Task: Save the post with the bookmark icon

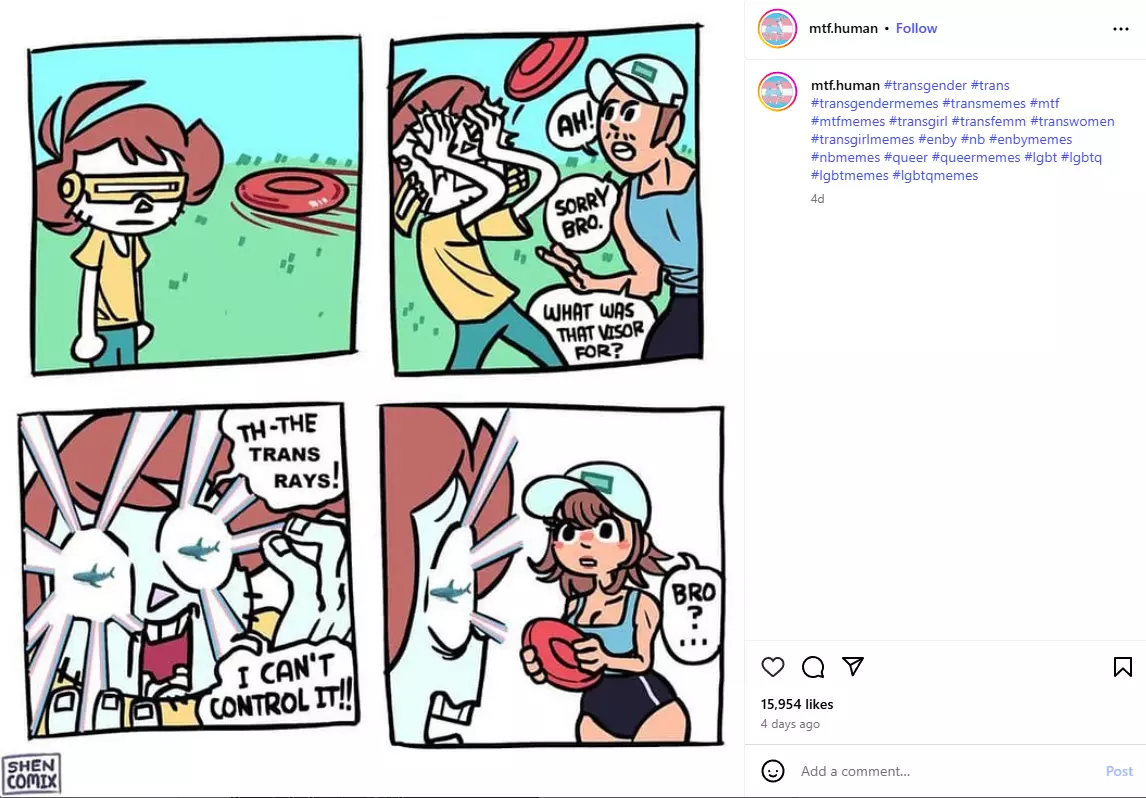Action: coord(1123,666)
